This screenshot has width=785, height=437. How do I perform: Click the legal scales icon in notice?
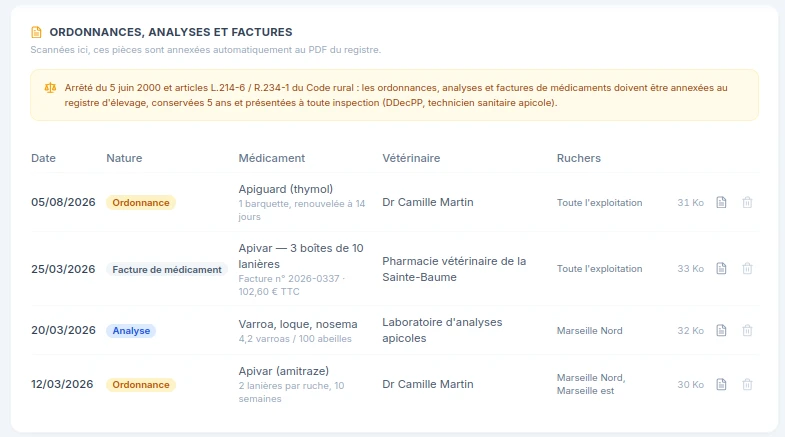[x=50, y=88]
